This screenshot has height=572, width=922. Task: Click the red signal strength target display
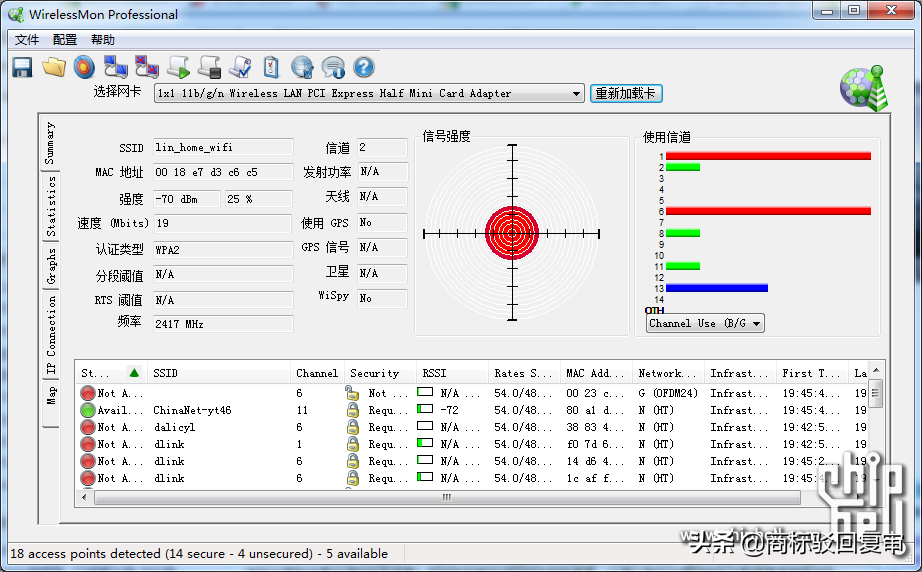pos(512,233)
